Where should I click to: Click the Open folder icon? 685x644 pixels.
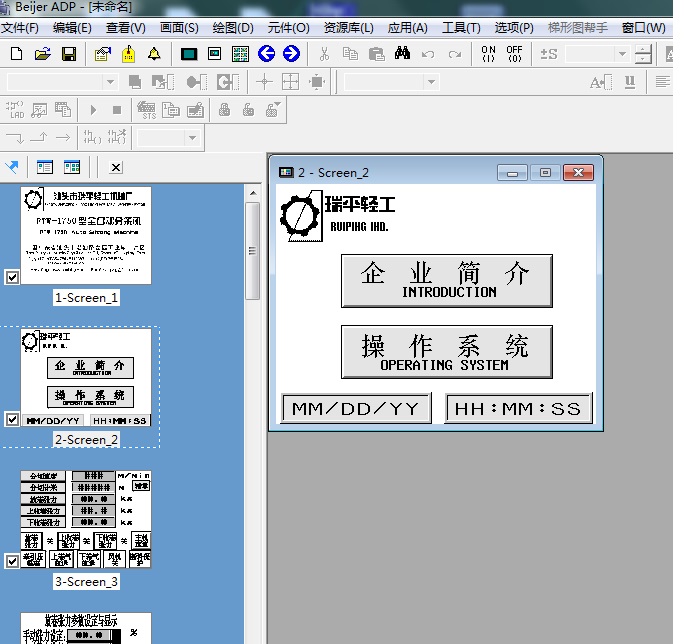(x=43, y=54)
